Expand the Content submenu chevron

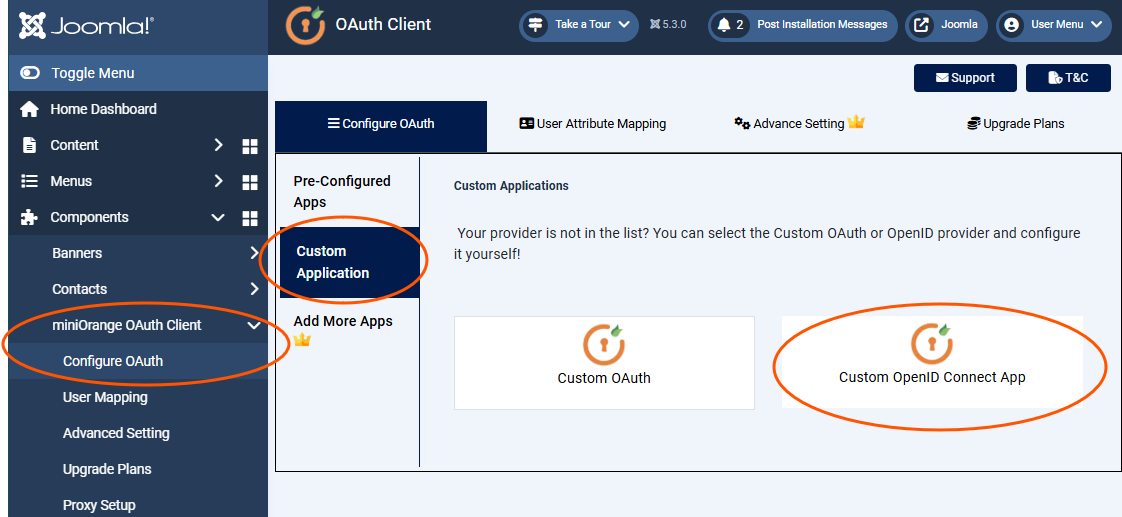click(x=219, y=145)
